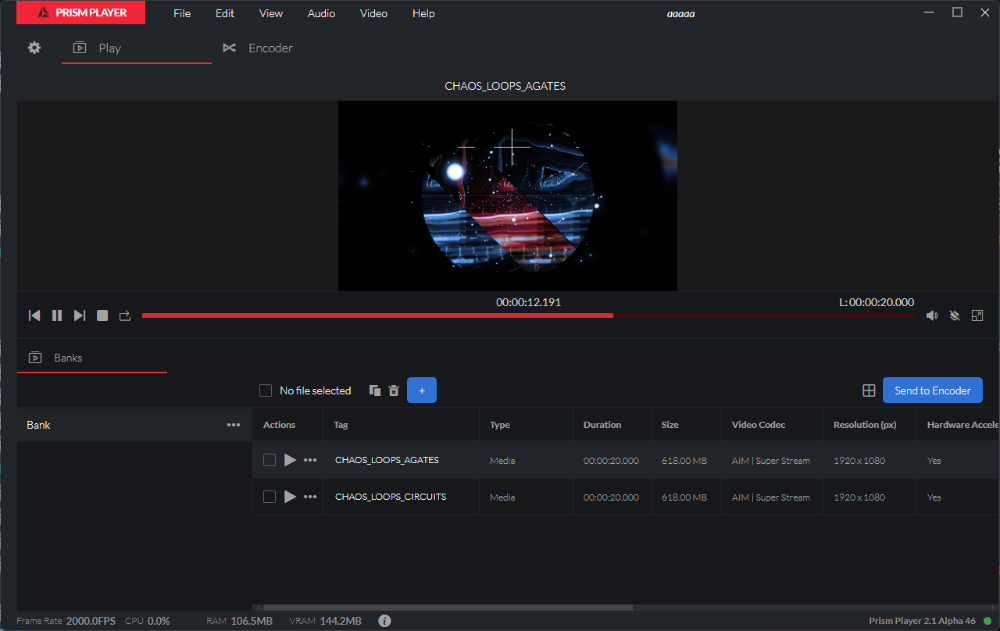Sort by Tag column header
Screen dimensions: 1000x631
tap(341, 425)
